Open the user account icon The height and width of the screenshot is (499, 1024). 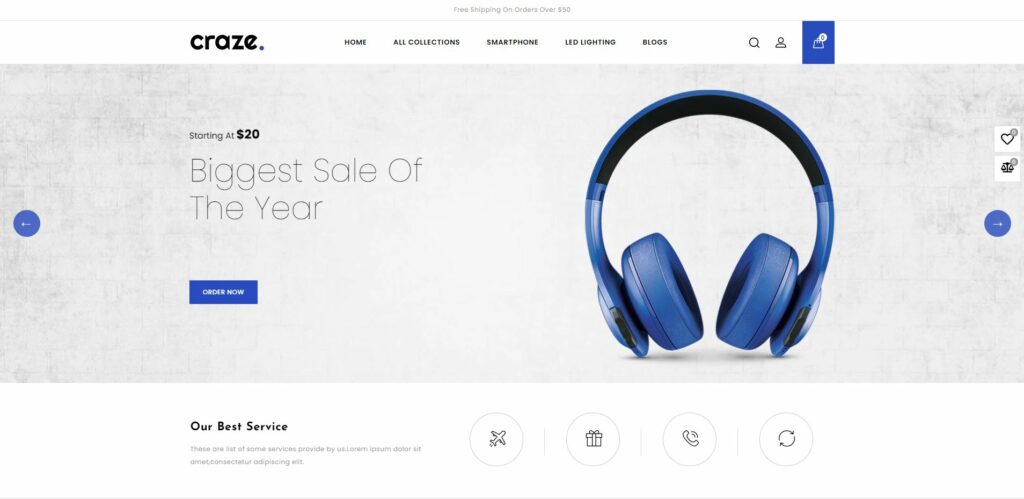click(x=780, y=42)
